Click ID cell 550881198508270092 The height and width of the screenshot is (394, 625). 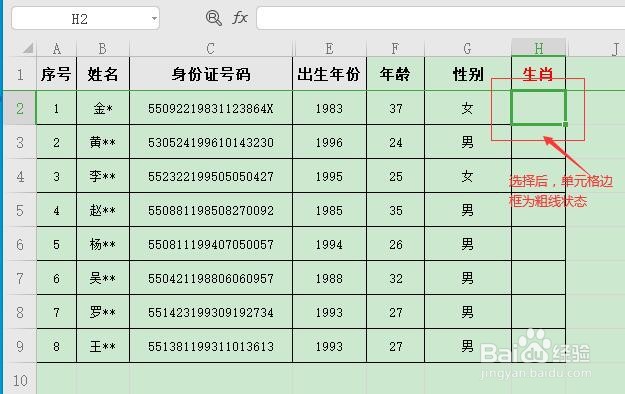tap(211, 210)
